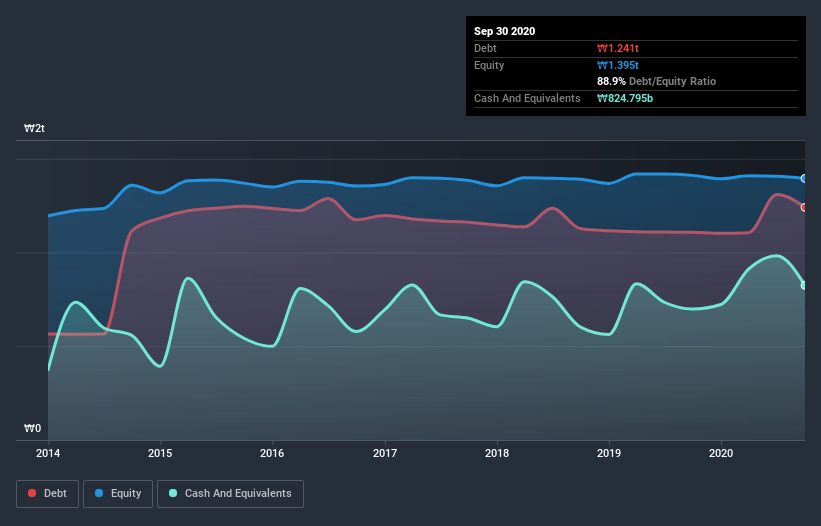Toggle the Equity series legend button

point(118,494)
